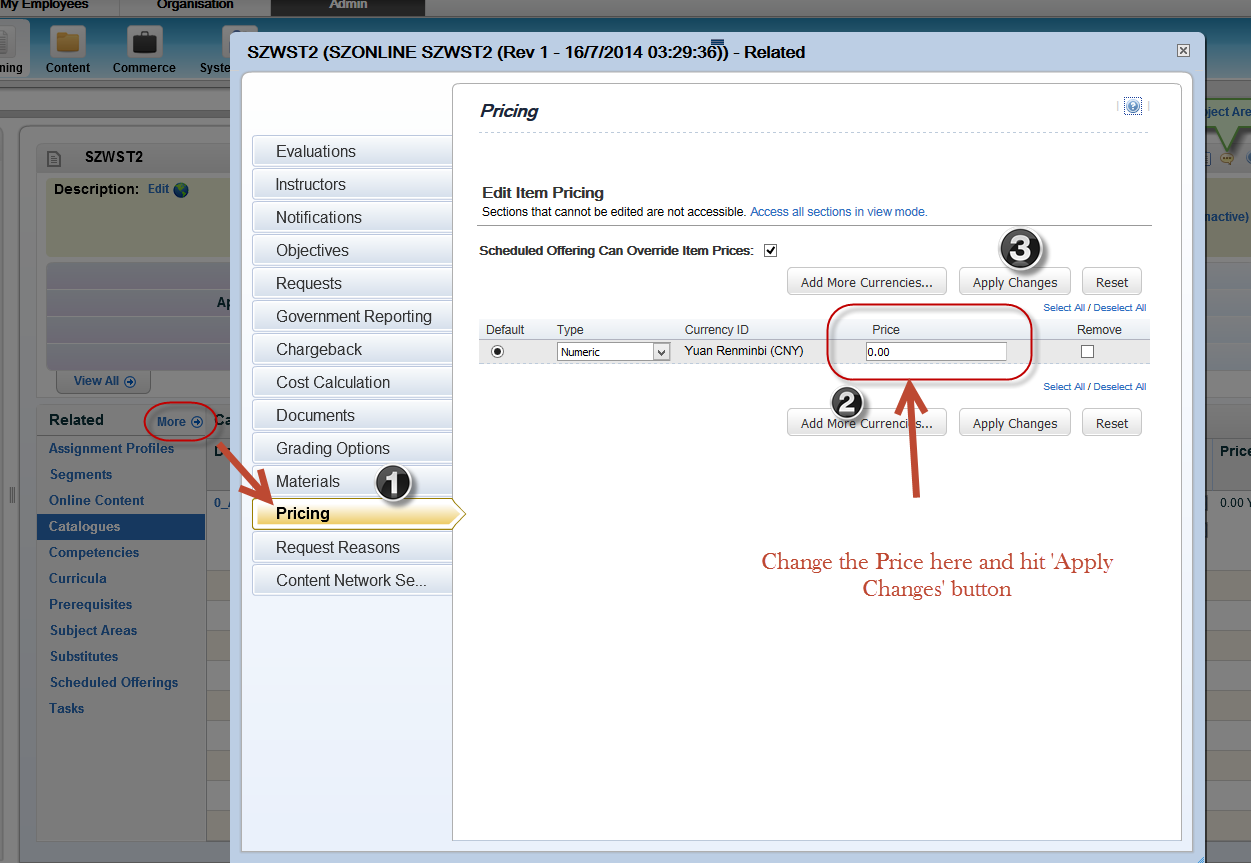Switch to the Admin top tab
The image size is (1251, 863).
coord(348,6)
